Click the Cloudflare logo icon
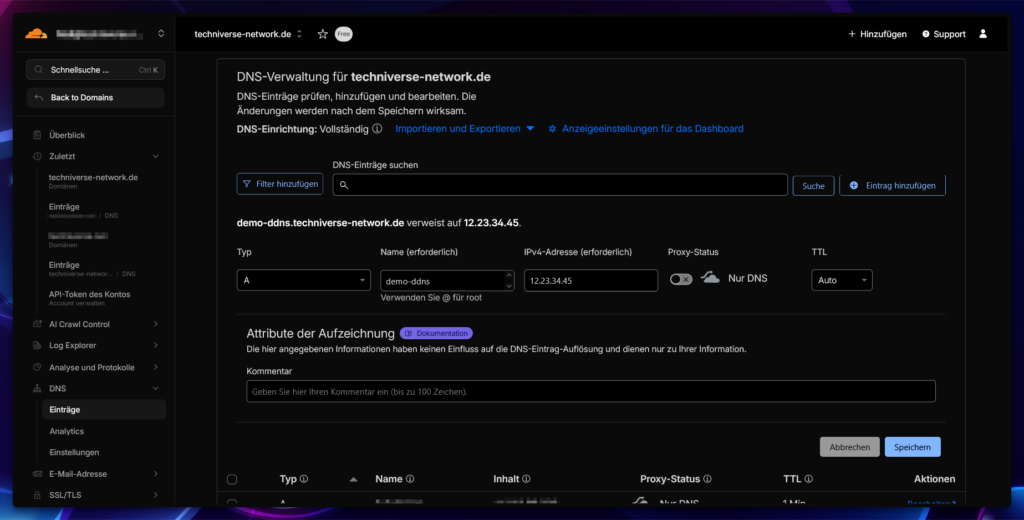Viewport: 1024px width, 520px height. tap(37, 33)
